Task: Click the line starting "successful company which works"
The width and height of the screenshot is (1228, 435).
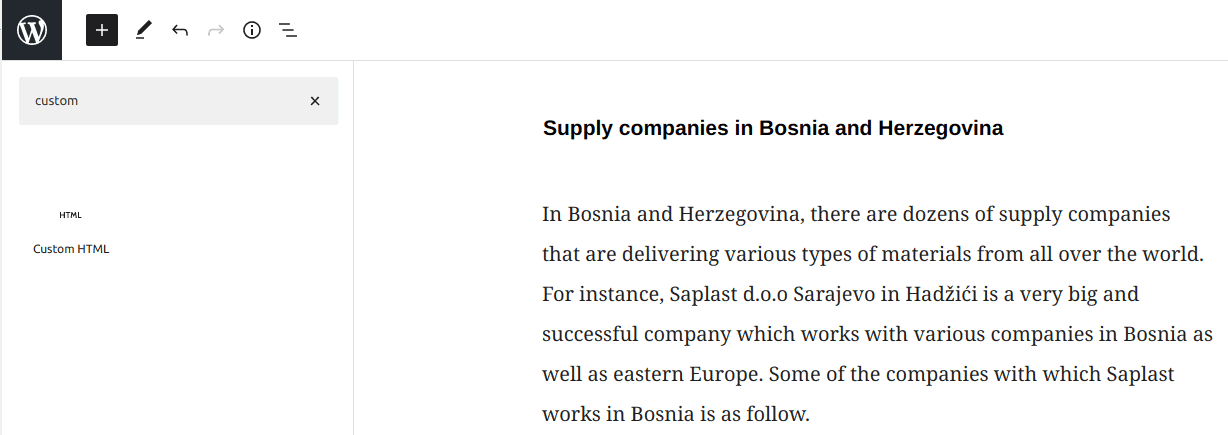Action: pyautogui.click(x=877, y=334)
